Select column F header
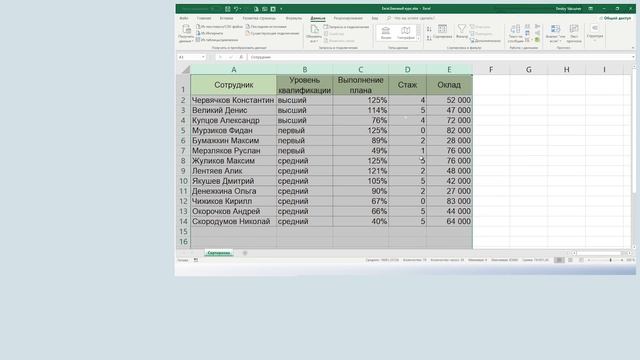The image size is (640, 360). pyautogui.click(x=491, y=70)
